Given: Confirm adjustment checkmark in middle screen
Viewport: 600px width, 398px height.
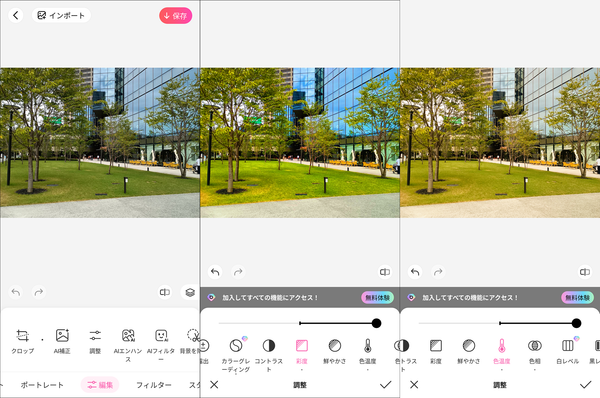Looking at the screenshot, I should (x=385, y=385).
